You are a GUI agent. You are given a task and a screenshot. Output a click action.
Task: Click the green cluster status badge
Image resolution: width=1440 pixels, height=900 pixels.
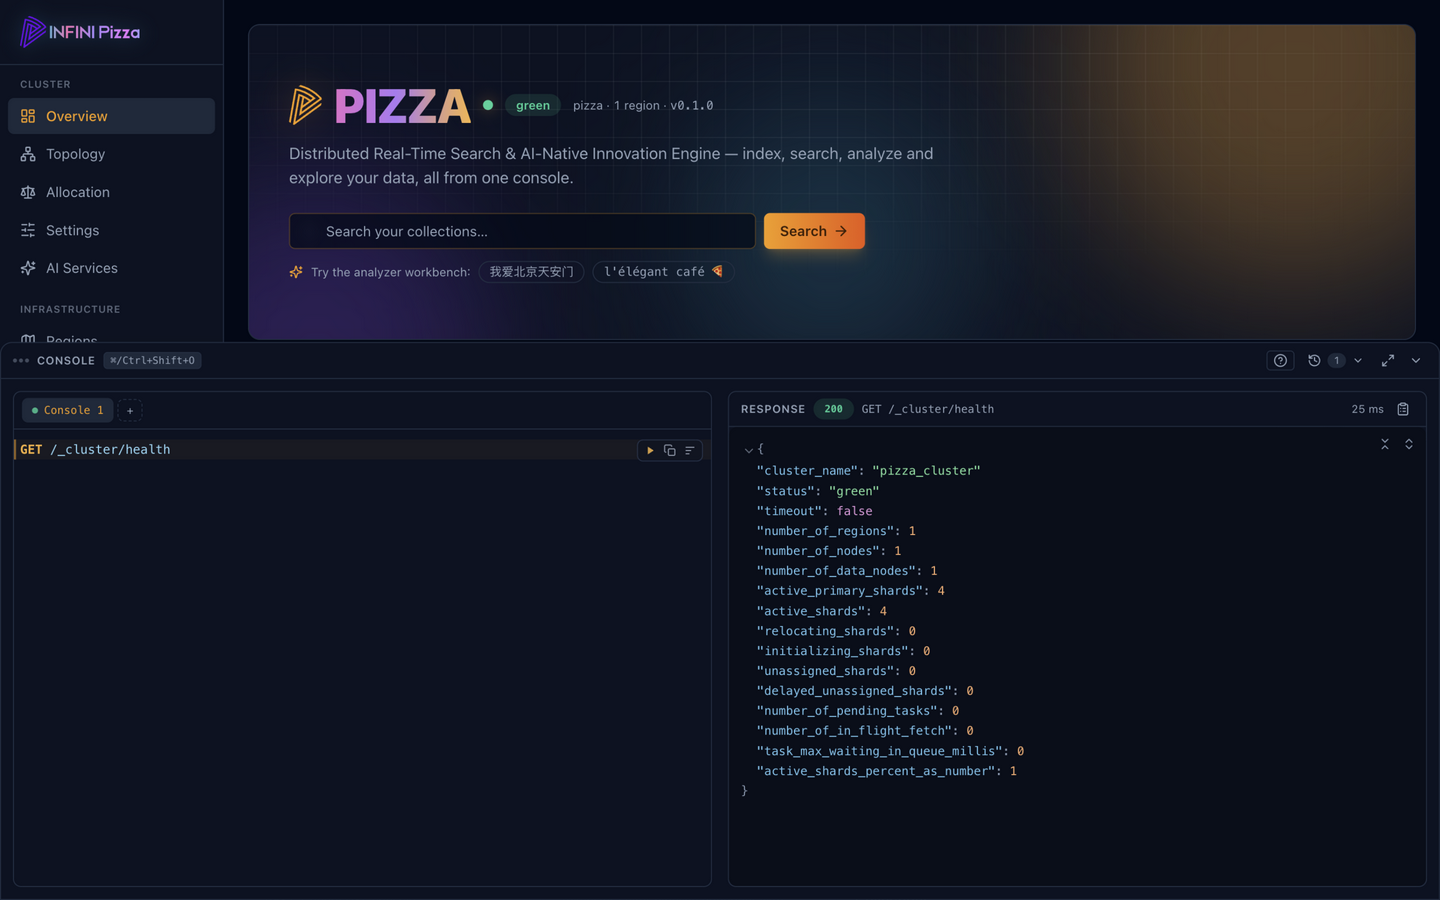(x=532, y=105)
